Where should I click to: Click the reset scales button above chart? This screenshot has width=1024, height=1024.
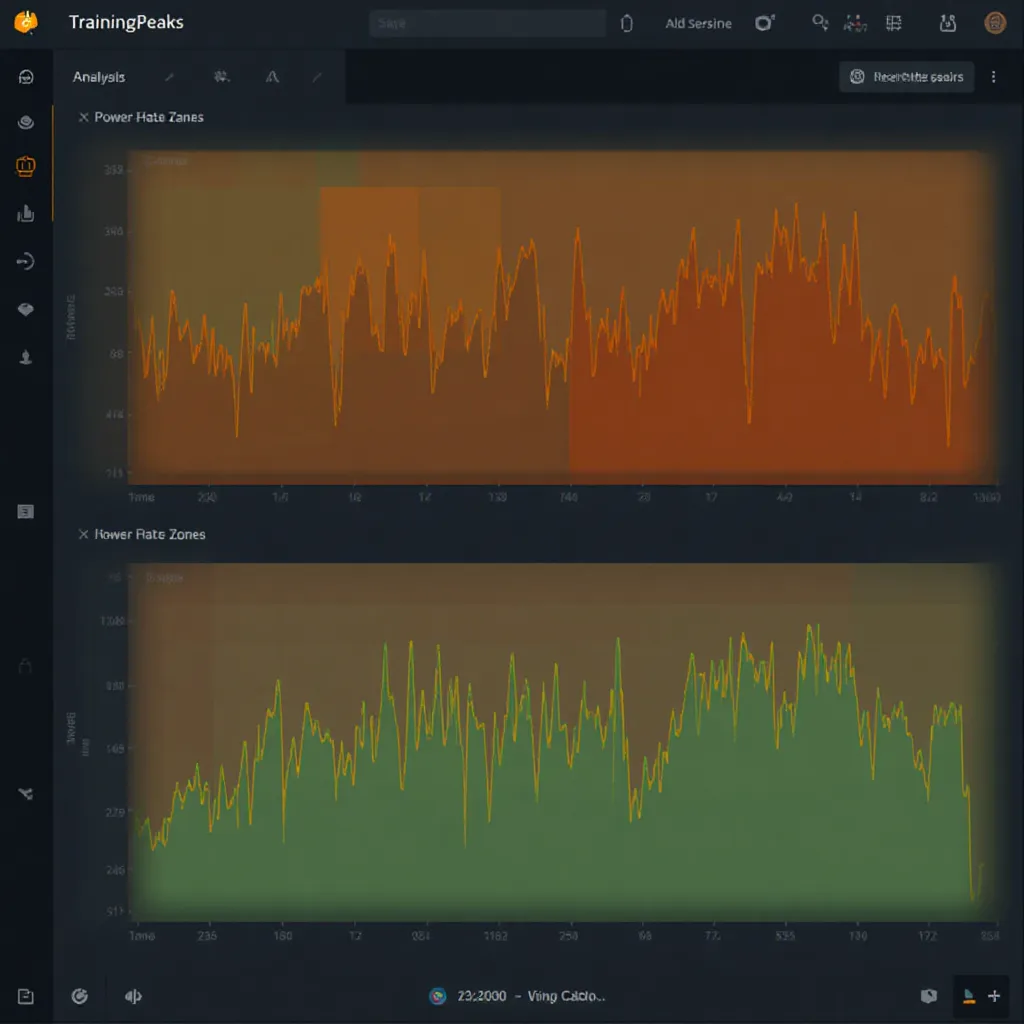click(x=906, y=77)
